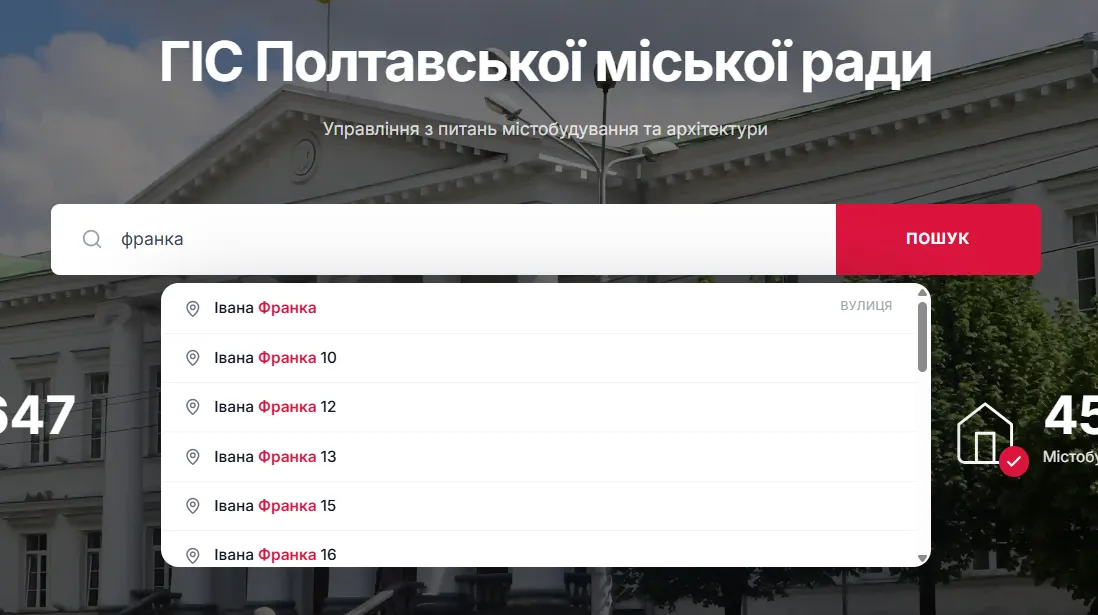The height and width of the screenshot is (615, 1098).
Task: Click the pin icon beside "Івана Франка 10"
Action: pos(193,357)
